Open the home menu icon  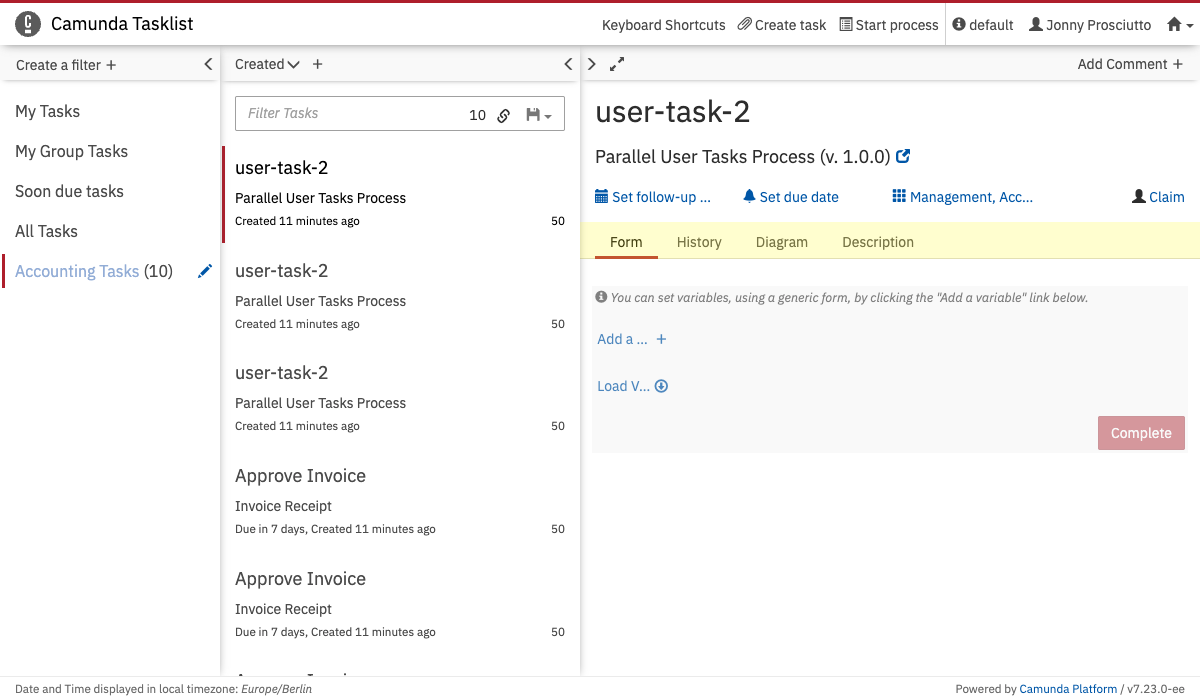pos(1179,25)
